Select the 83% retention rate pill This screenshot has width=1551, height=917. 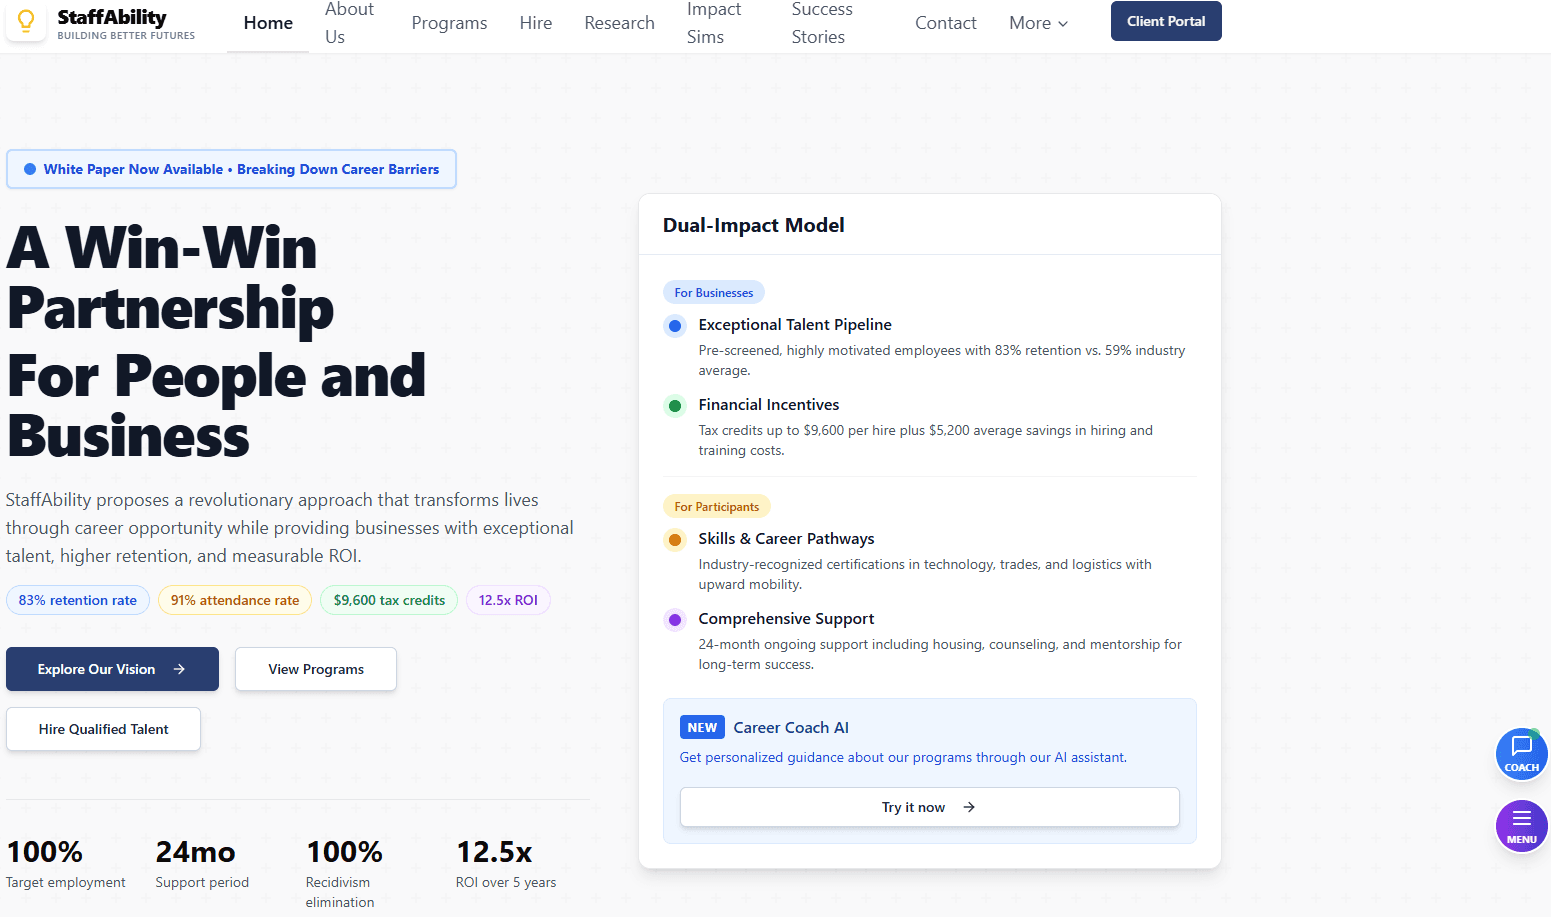(78, 600)
